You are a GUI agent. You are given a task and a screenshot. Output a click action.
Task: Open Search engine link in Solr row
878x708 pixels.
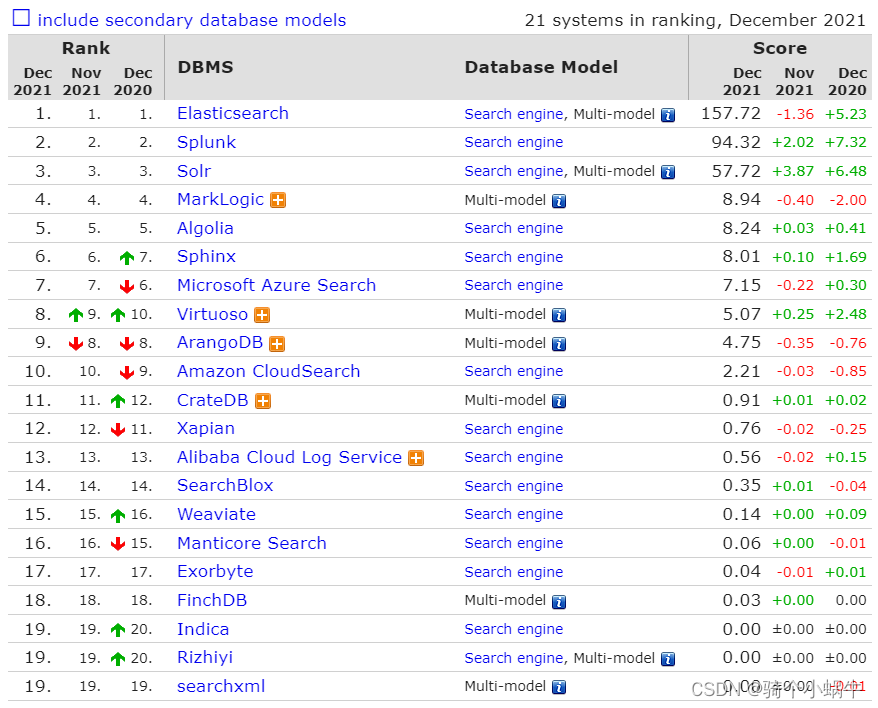click(513, 171)
